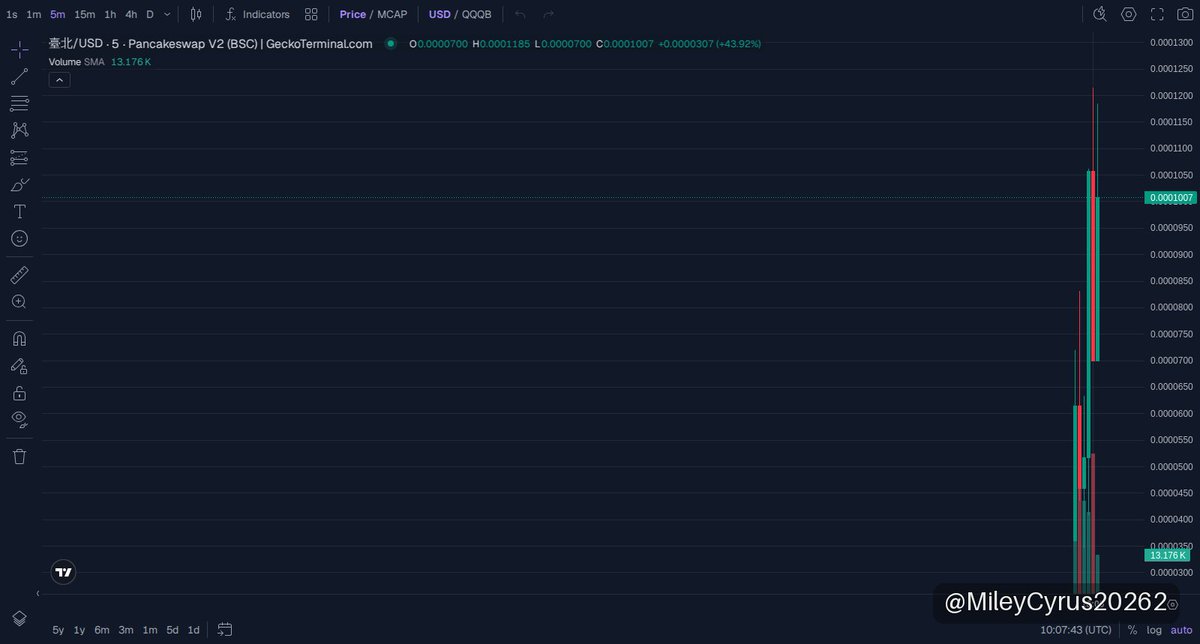The height and width of the screenshot is (644, 1200).
Task: Set the 1y date range
Action: coord(80,630)
